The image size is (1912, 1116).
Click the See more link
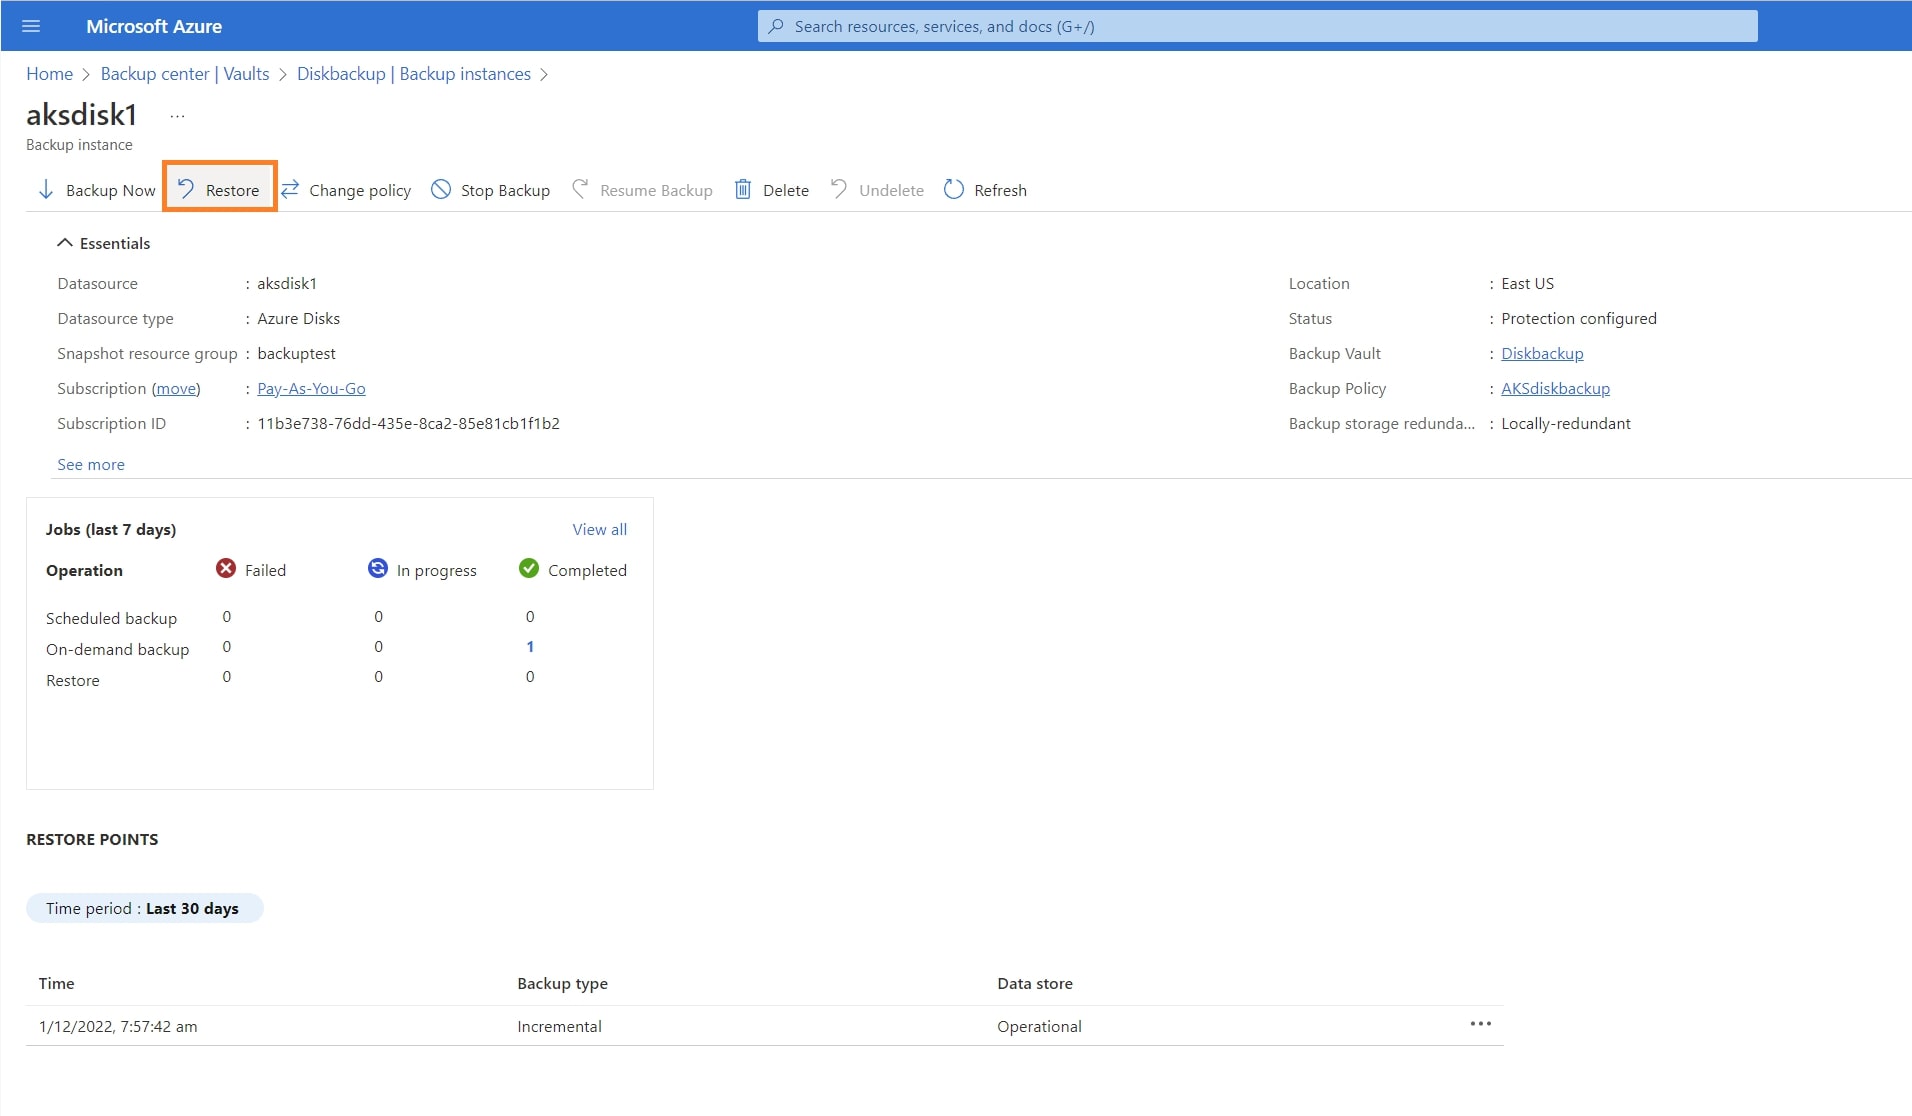point(91,464)
